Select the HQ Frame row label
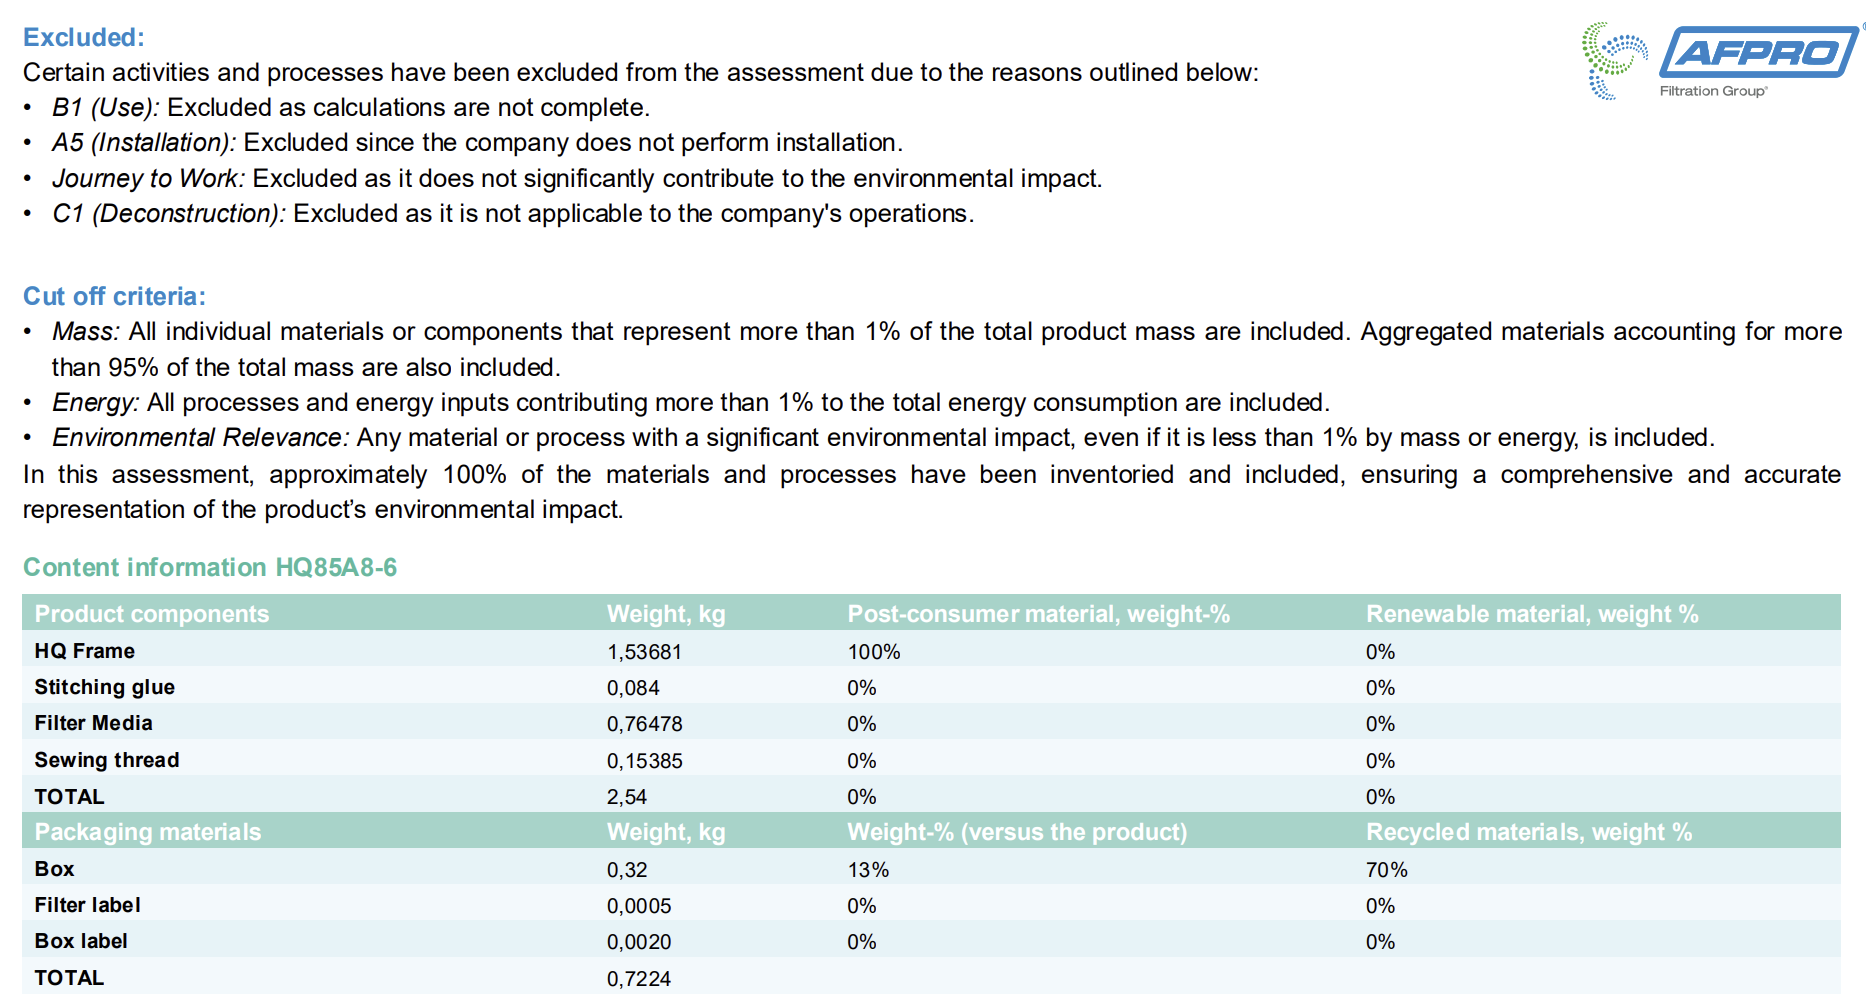The height and width of the screenshot is (1008, 1866). (x=85, y=651)
